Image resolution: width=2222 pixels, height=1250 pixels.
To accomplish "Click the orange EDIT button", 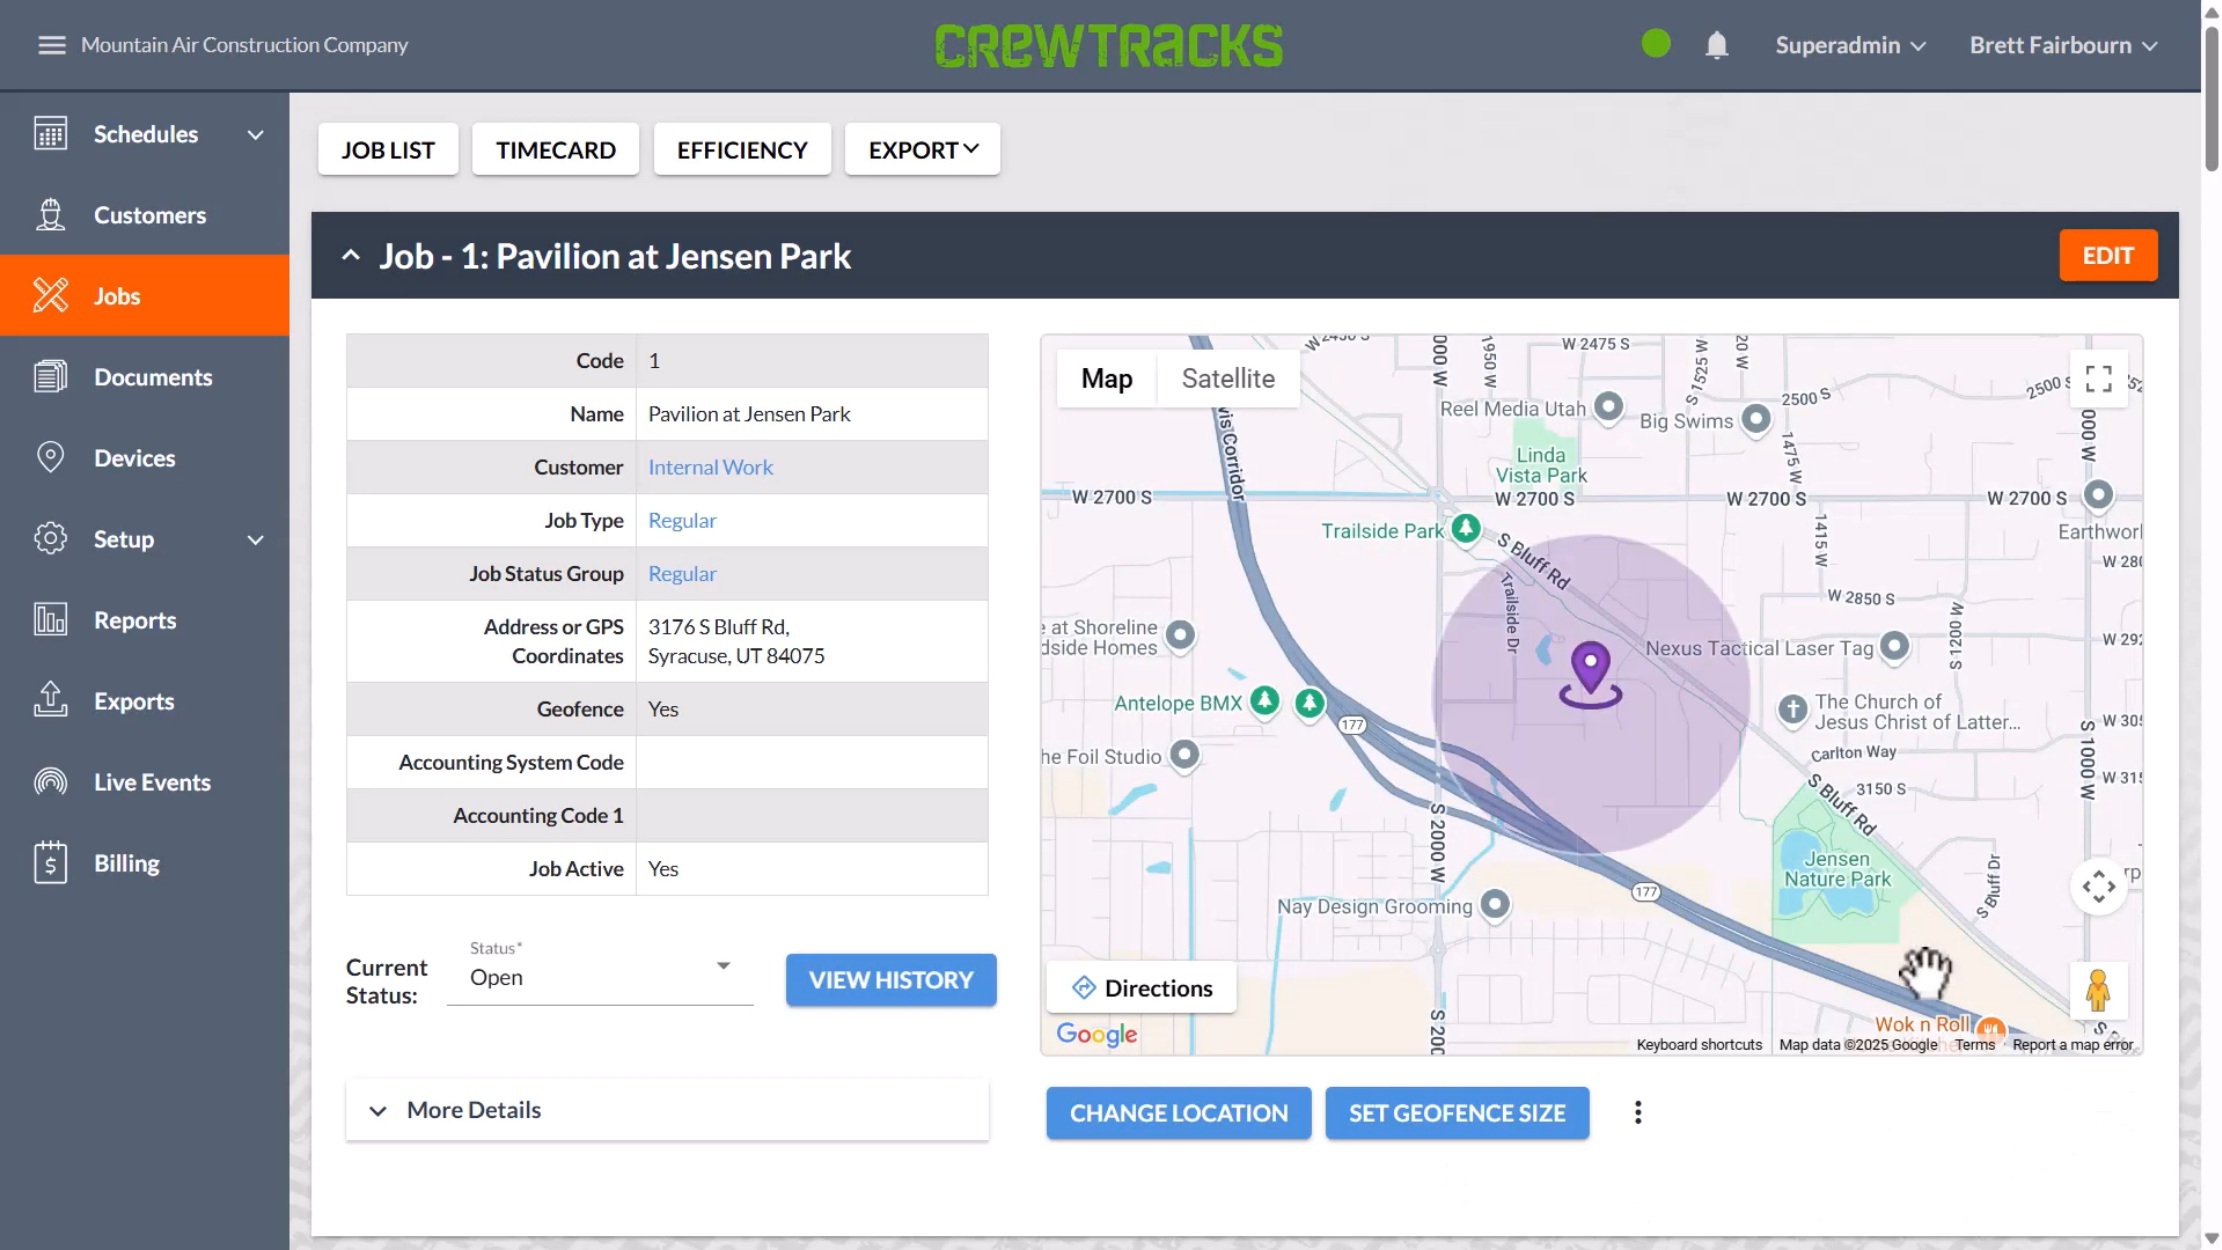I will tap(2108, 256).
